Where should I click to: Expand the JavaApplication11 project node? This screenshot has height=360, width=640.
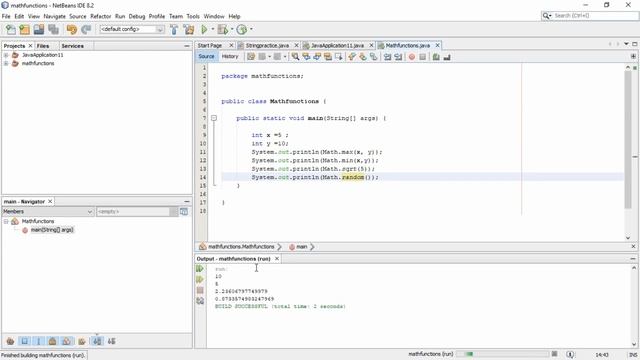coord(6,55)
